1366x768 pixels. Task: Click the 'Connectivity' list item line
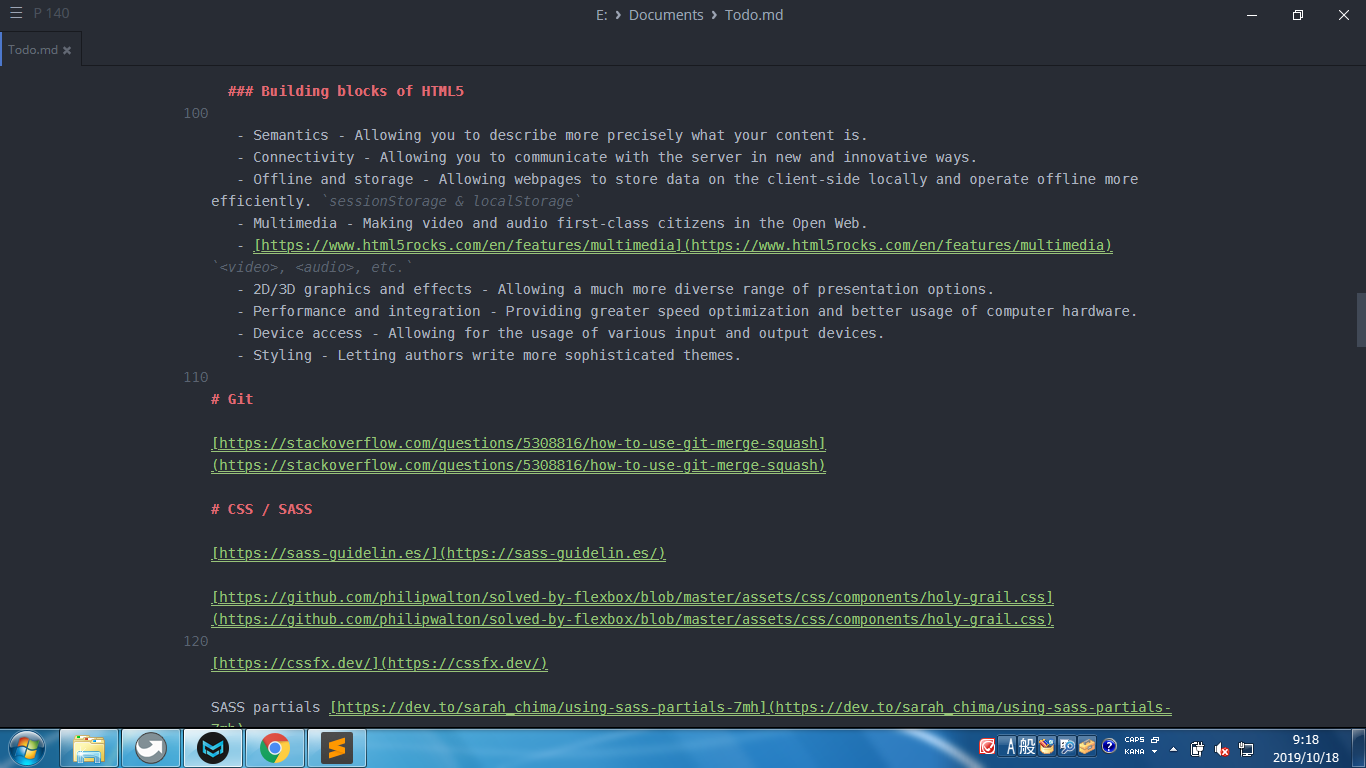pos(607,157)
